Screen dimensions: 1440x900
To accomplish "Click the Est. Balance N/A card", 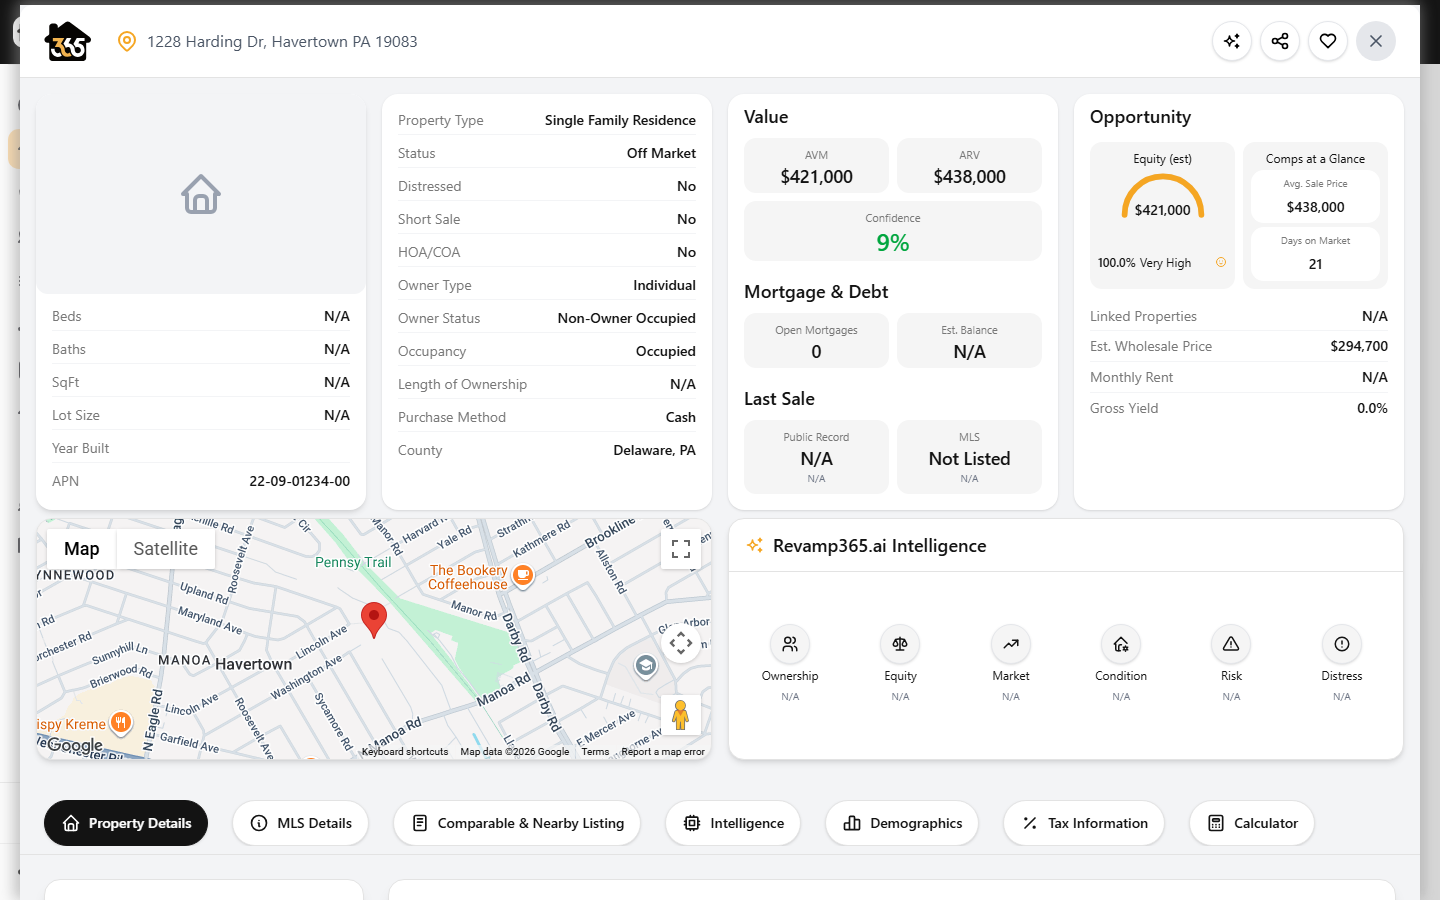I will [x=969, y=341].
